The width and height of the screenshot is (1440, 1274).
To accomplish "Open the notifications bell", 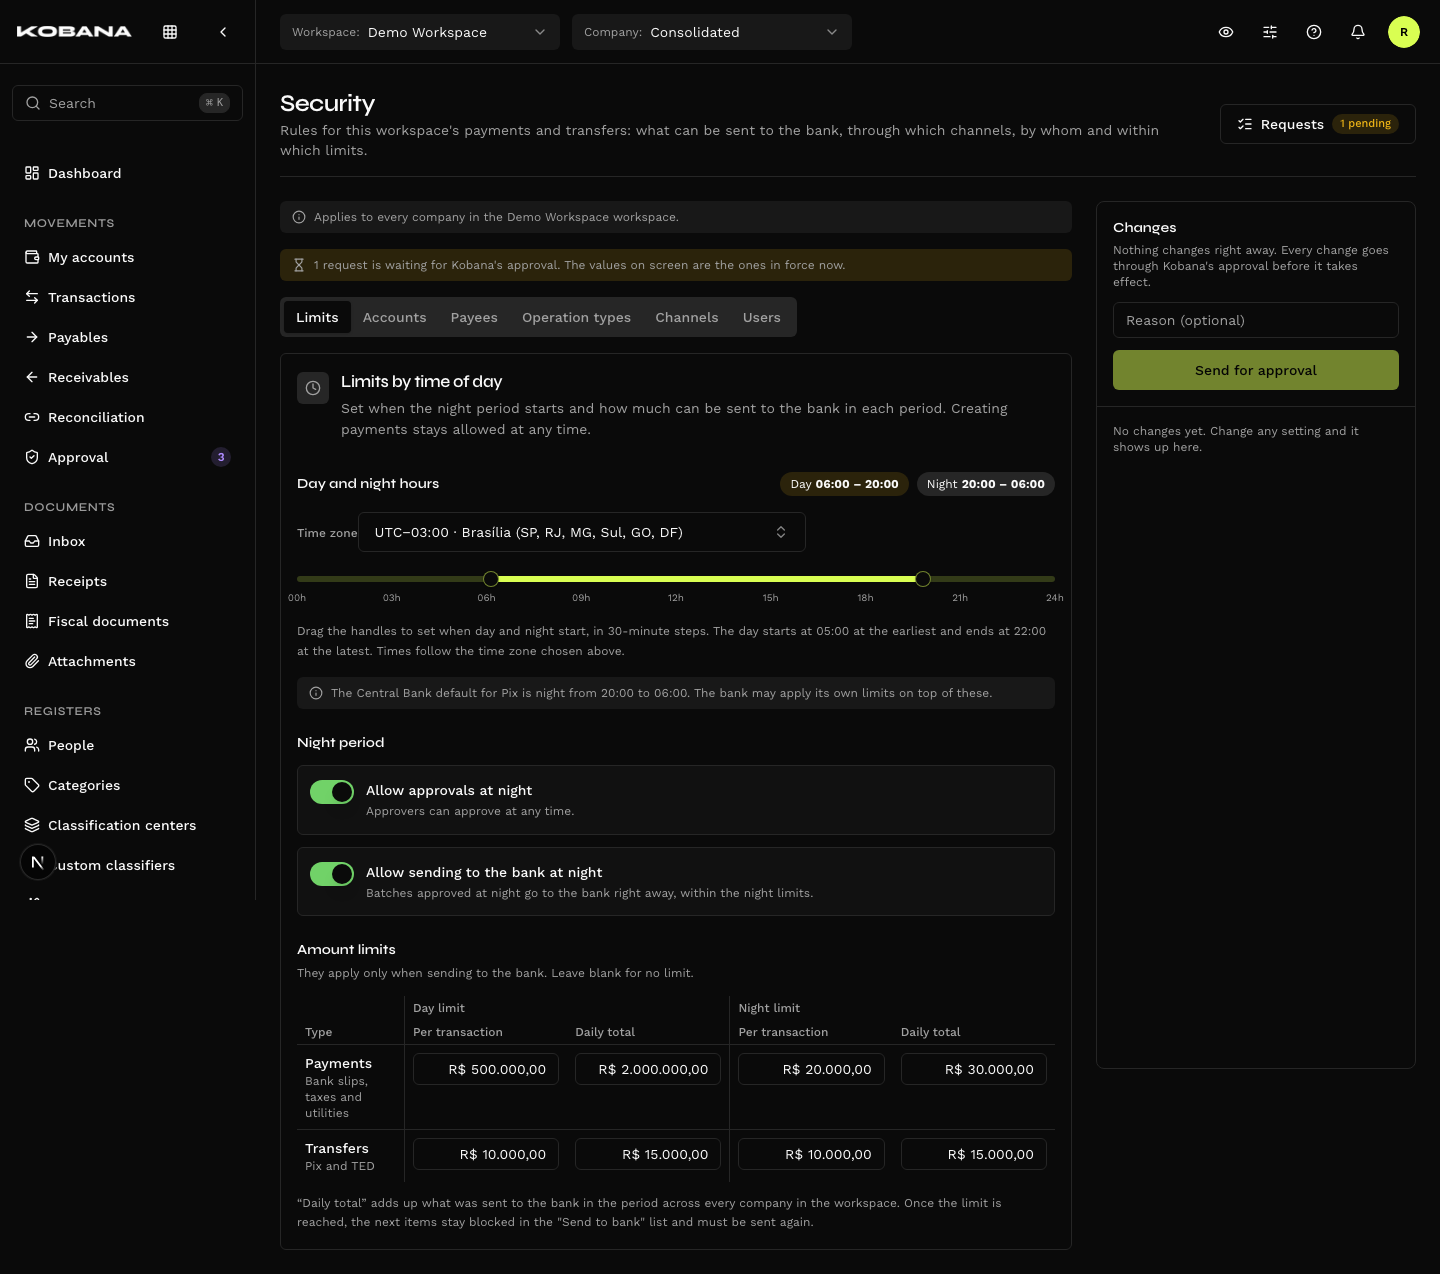I will pos(1358,32).
